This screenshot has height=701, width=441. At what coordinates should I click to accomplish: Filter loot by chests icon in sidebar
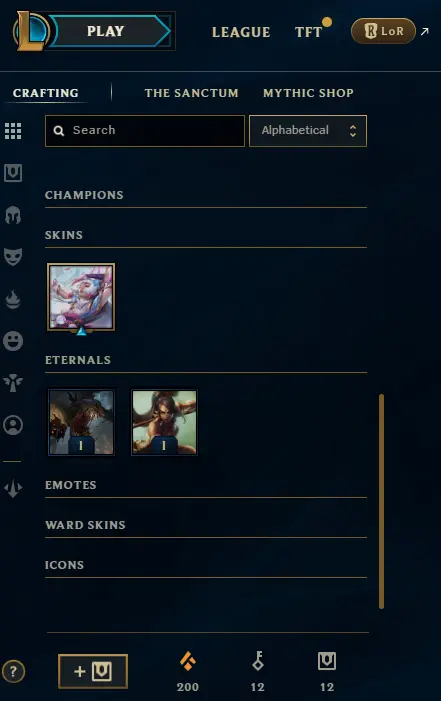pos(13,173)
